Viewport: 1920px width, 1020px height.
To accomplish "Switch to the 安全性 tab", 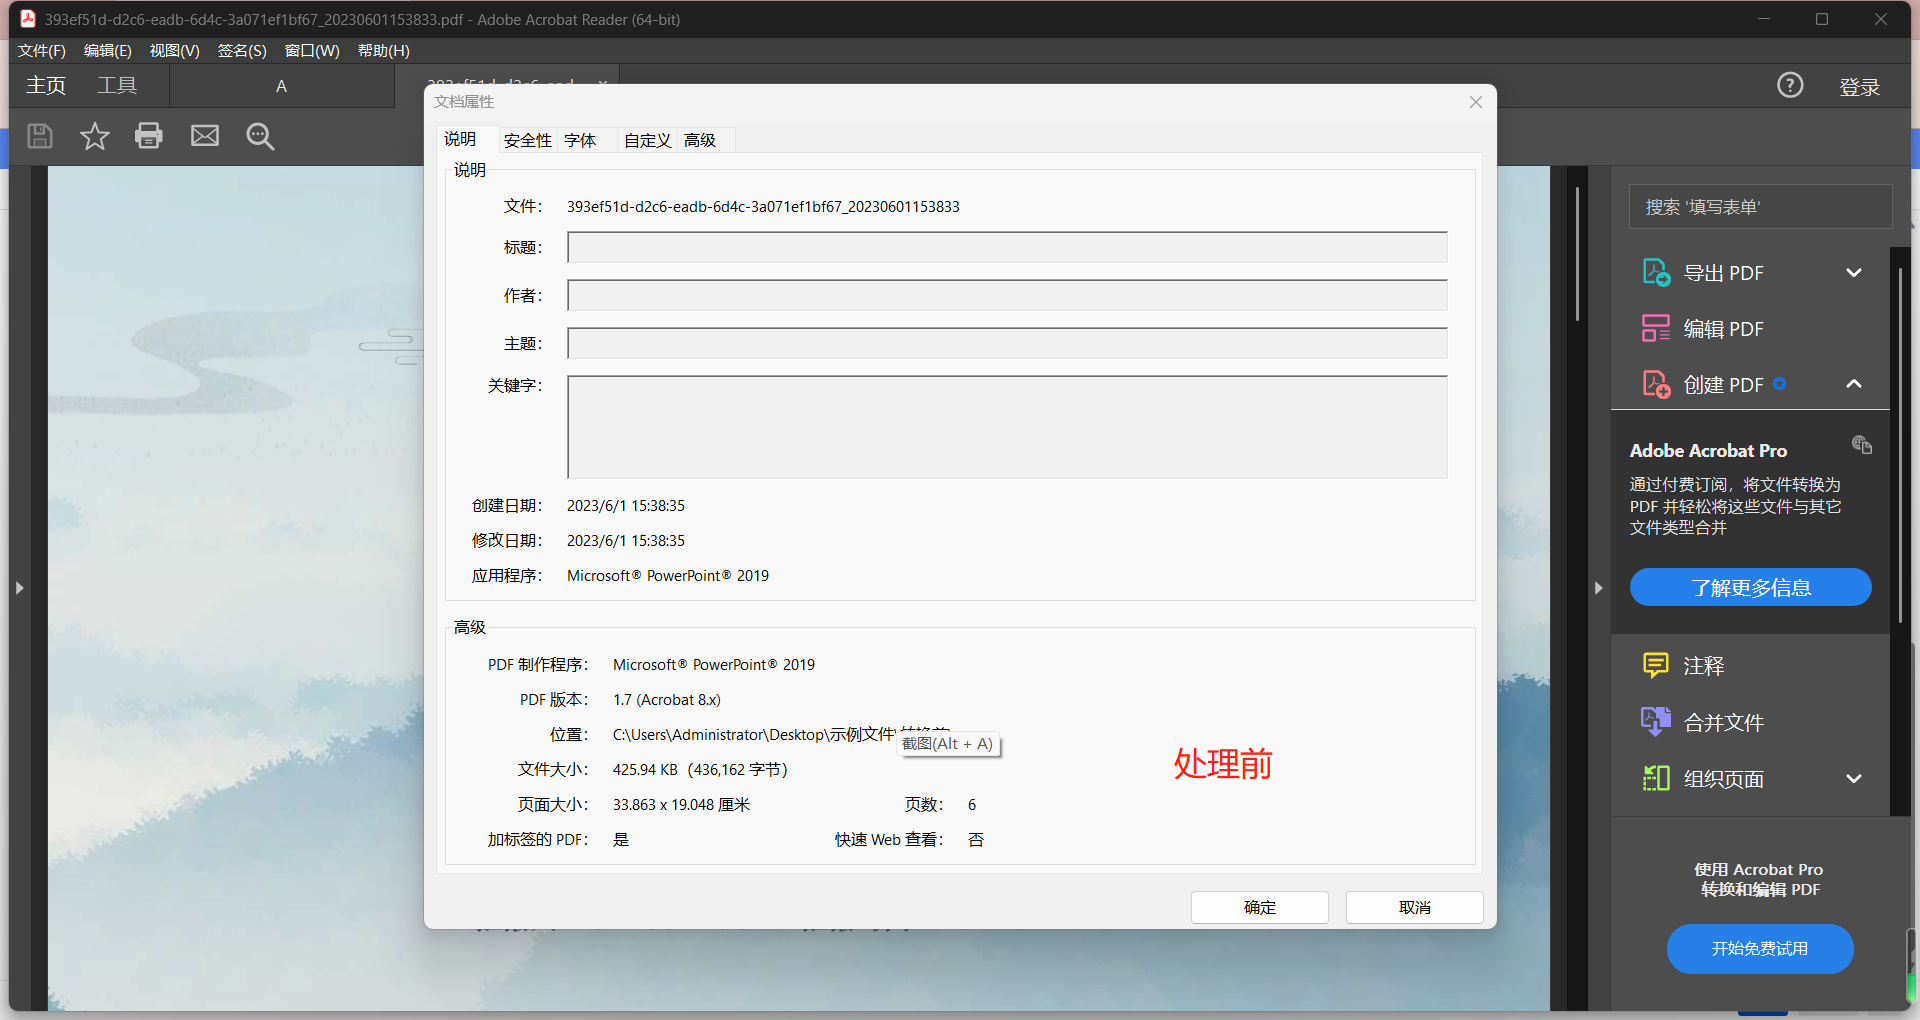I will tap(527, 140).
